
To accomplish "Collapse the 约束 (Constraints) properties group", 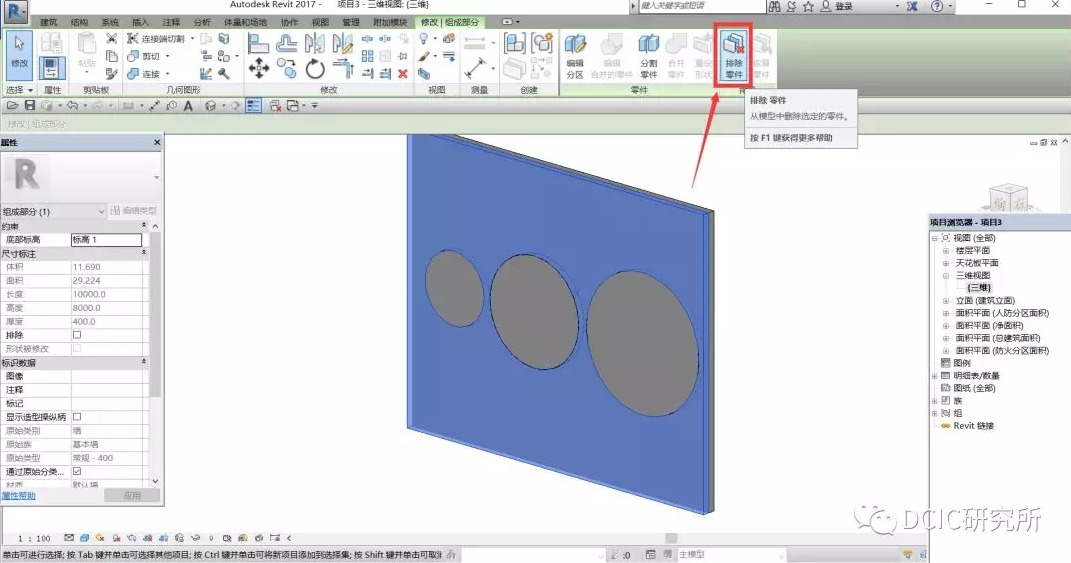I will pyautogui.click(x=143, y=225).
